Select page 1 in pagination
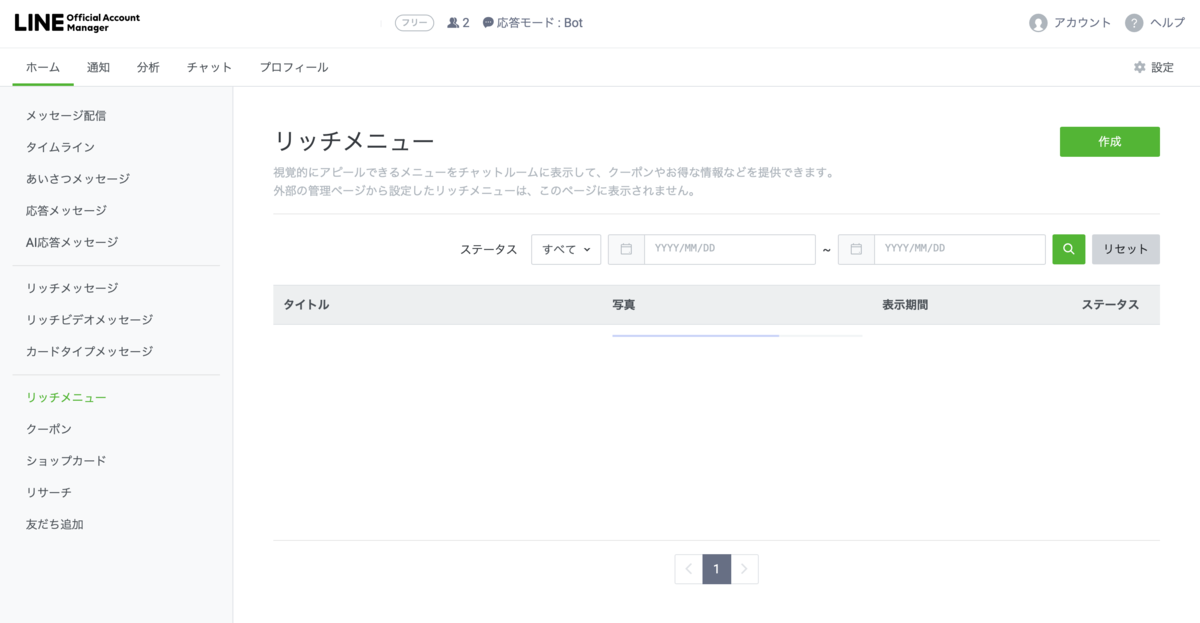1200x623 pixels. [x=716, y=569]
